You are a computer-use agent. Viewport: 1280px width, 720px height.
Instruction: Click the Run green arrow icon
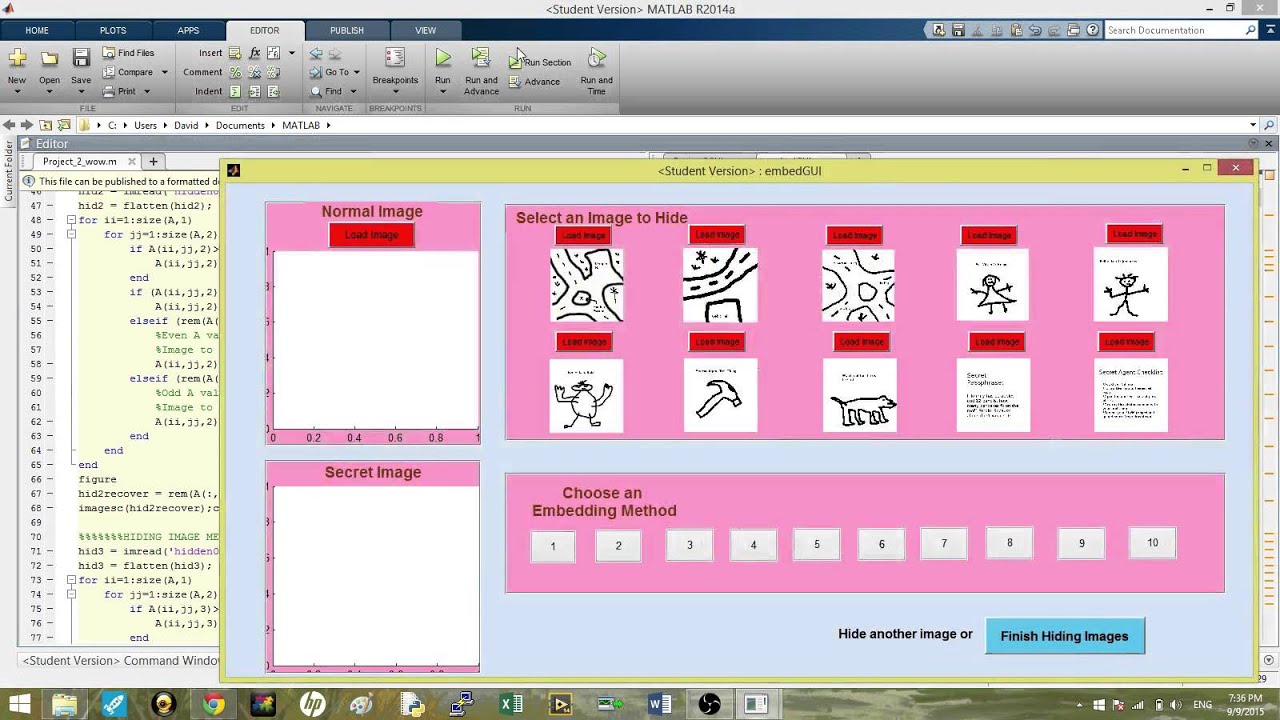pos(442,59)
